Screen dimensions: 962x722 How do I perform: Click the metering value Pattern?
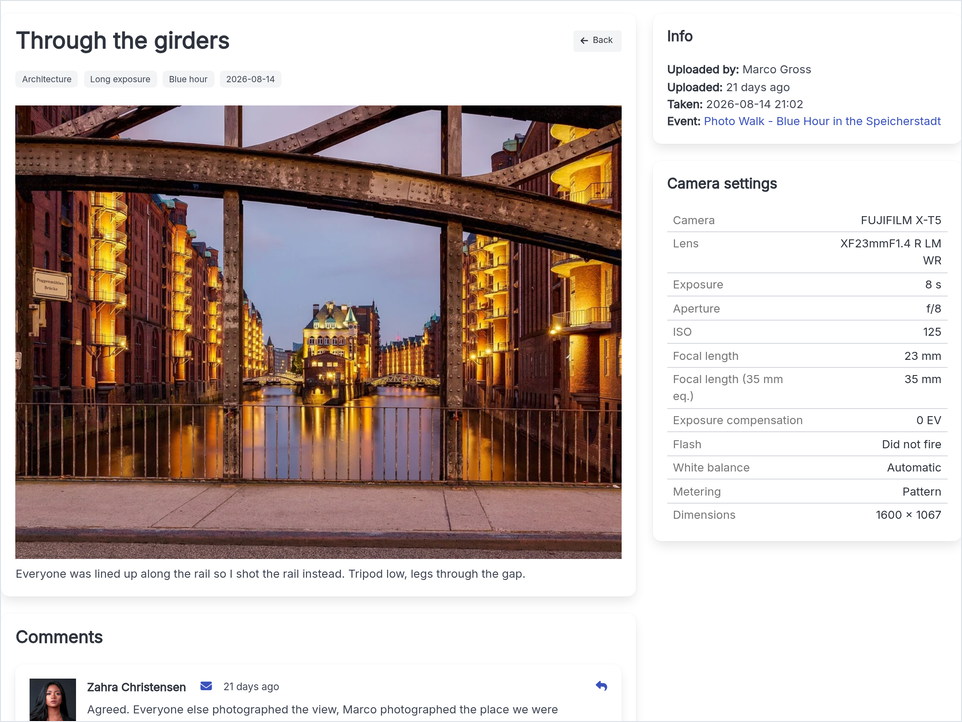[x=922, y=491]
